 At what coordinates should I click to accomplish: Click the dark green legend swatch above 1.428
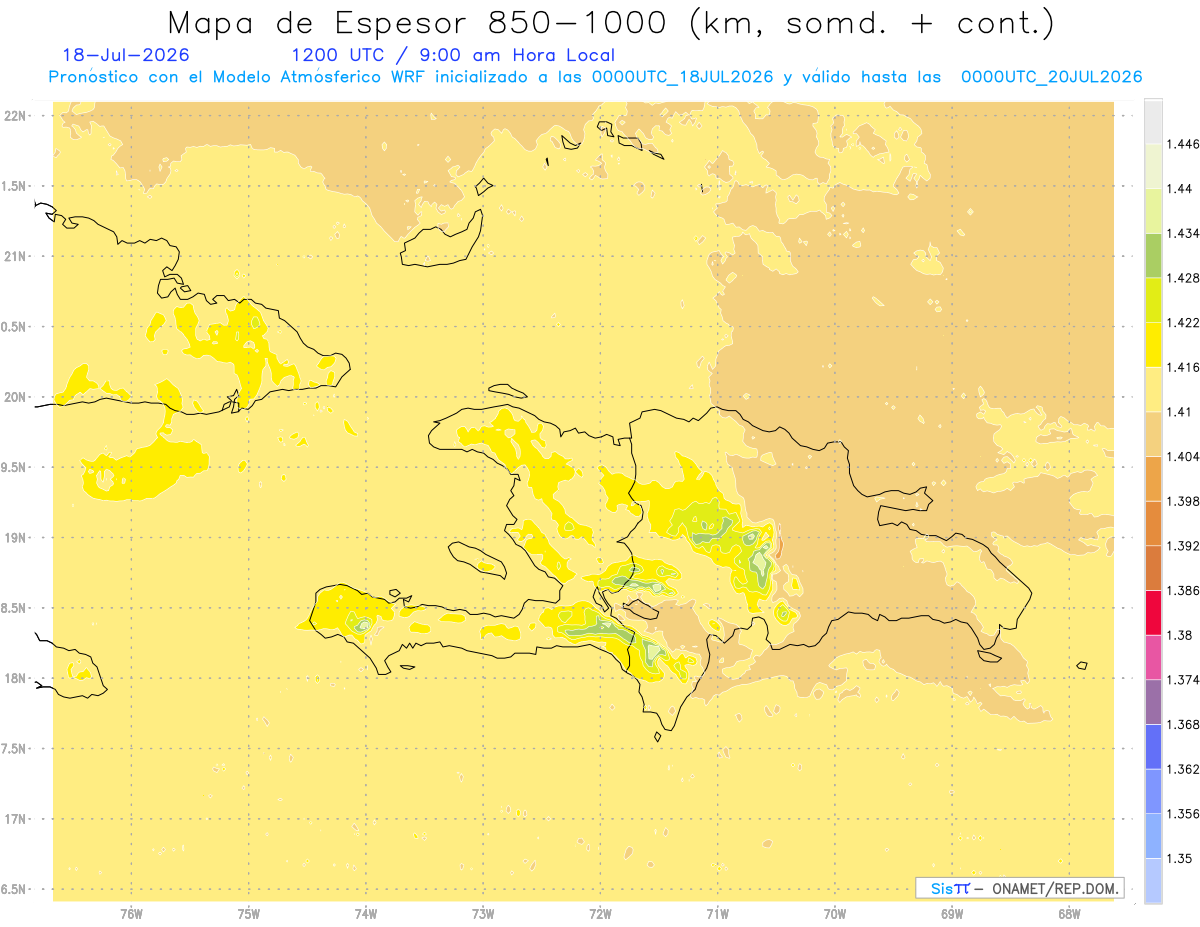click(1153, 255)
